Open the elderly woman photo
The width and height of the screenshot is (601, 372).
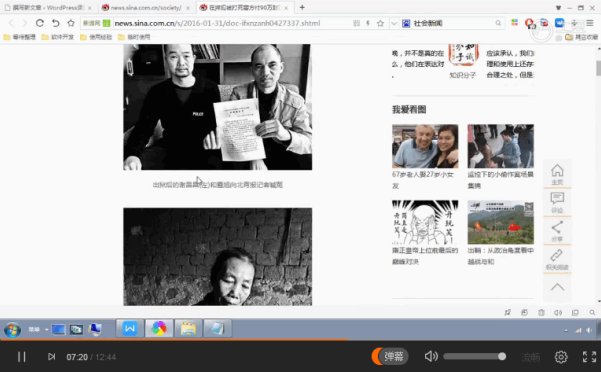click(217, 257)
